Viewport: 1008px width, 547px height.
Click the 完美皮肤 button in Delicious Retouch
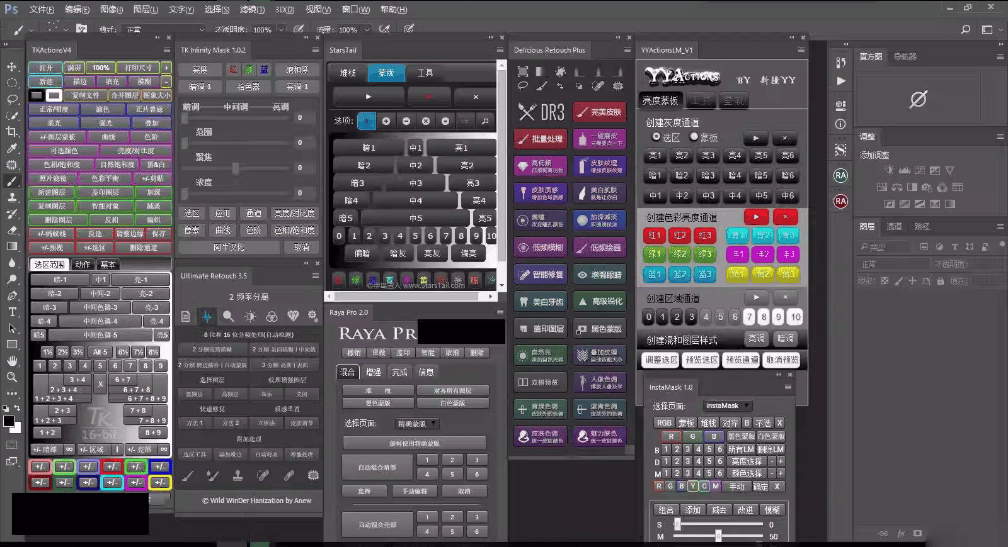(x=604, y=111)
